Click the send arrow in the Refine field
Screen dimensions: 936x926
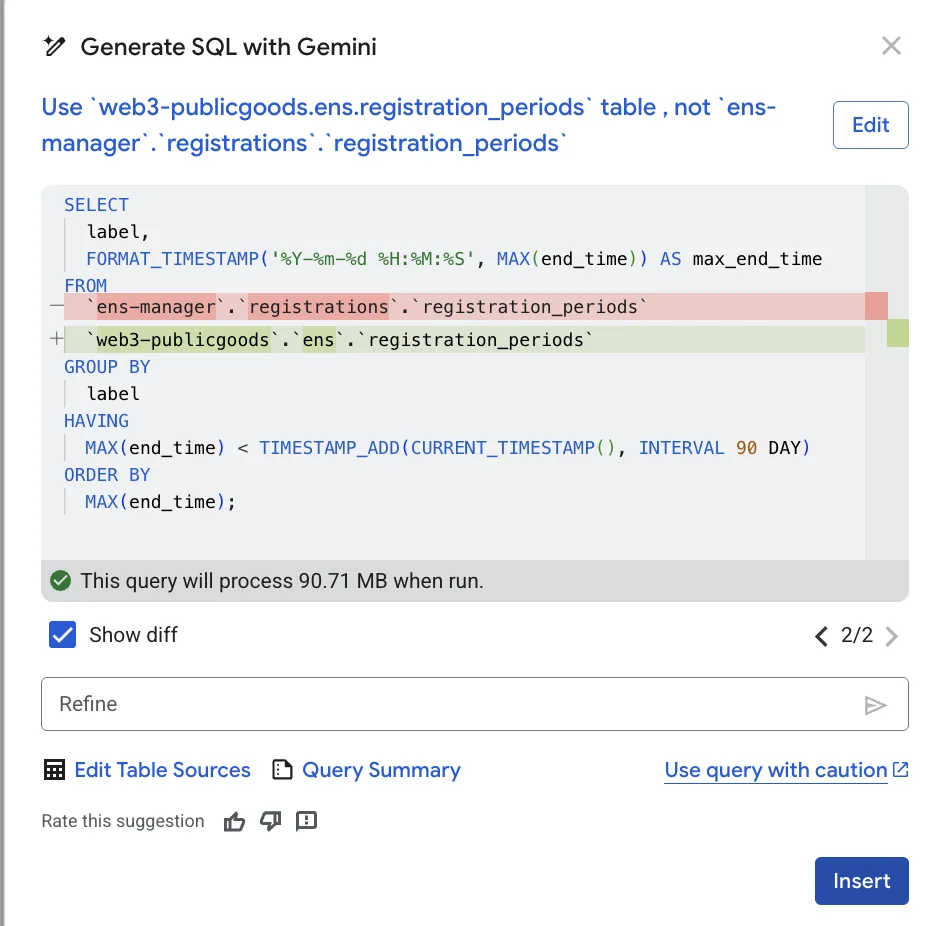tap(877, 704)
